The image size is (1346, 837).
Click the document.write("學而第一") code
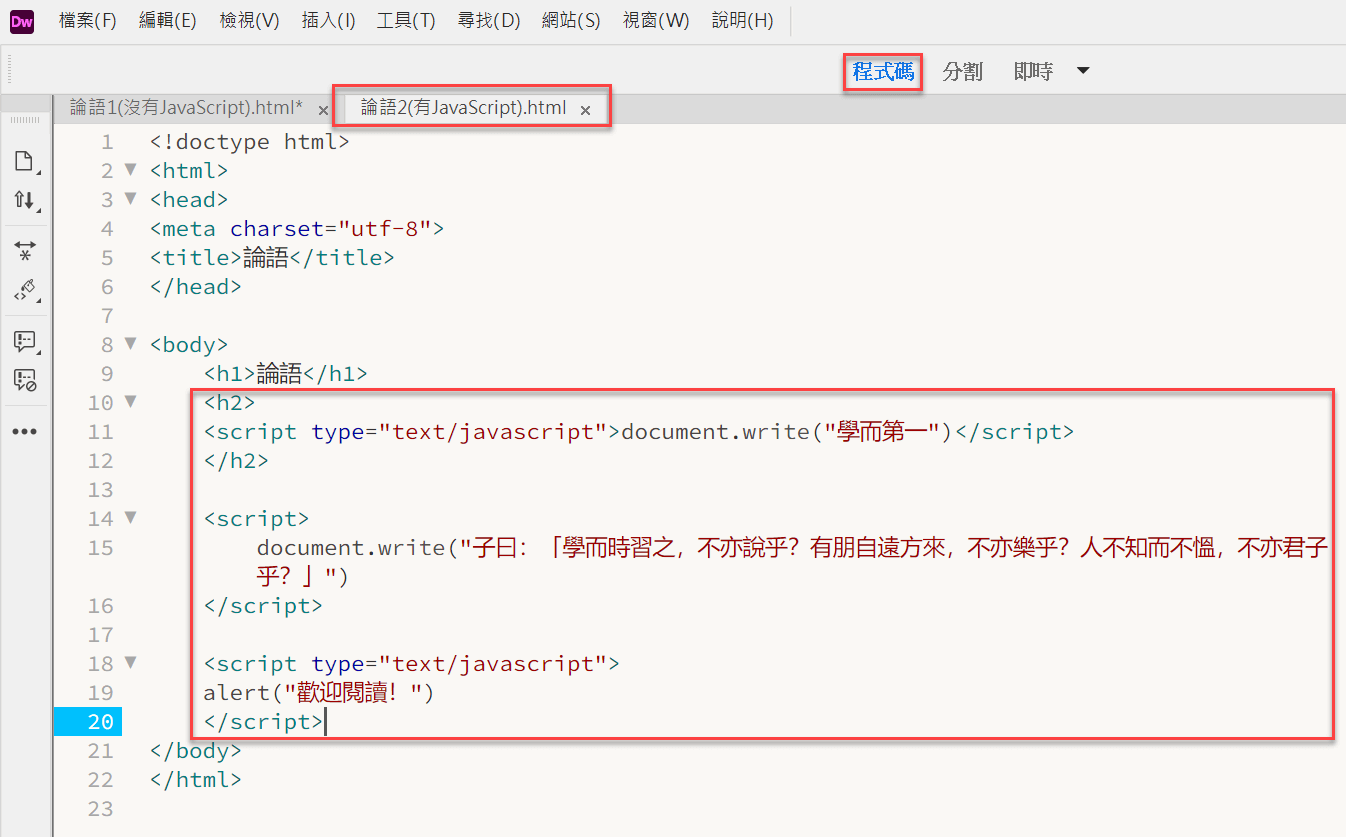click(788, 432)
